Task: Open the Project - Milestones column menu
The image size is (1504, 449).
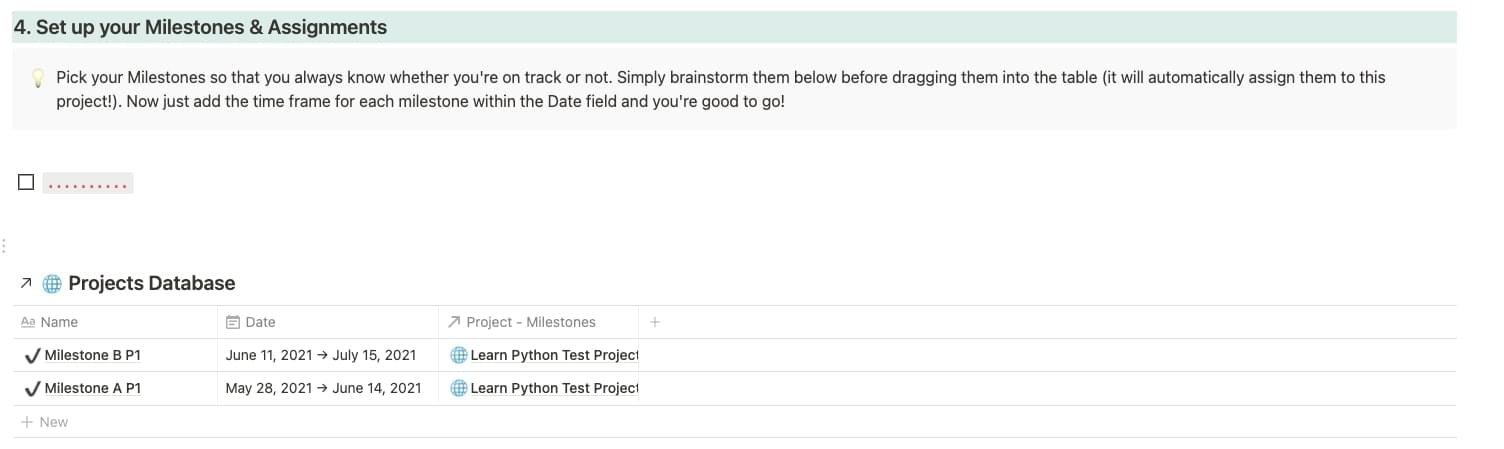Action: [530, 322]
